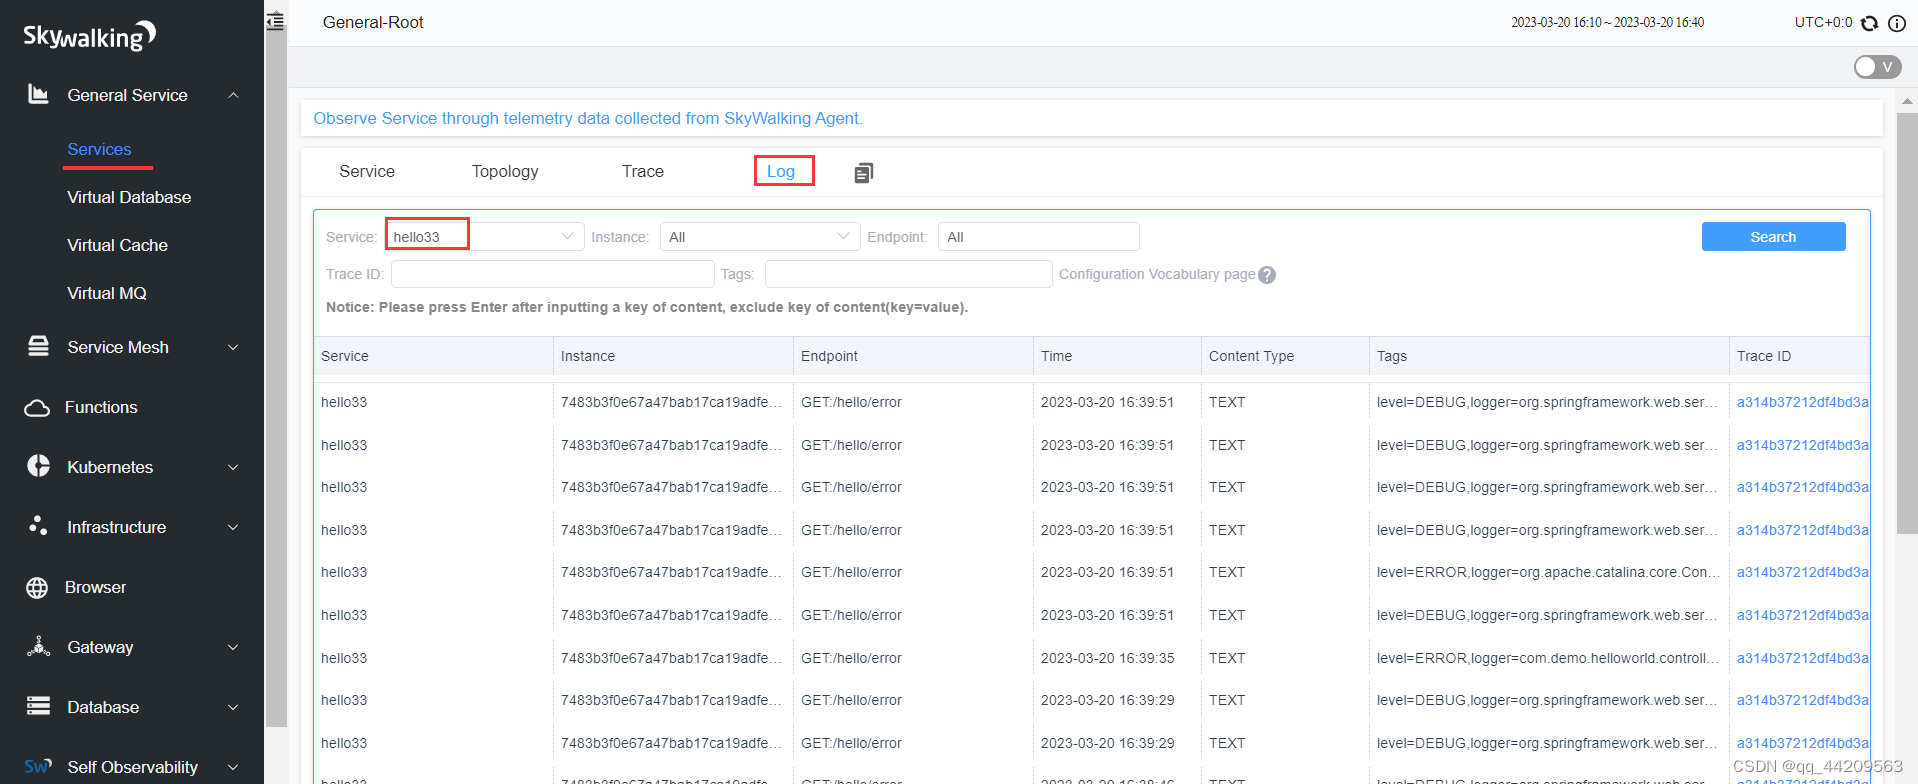1918x784 pixels.
Task: Click the level=ERROR org.apache.catalina tags cell
Action: click(1548, 572)
